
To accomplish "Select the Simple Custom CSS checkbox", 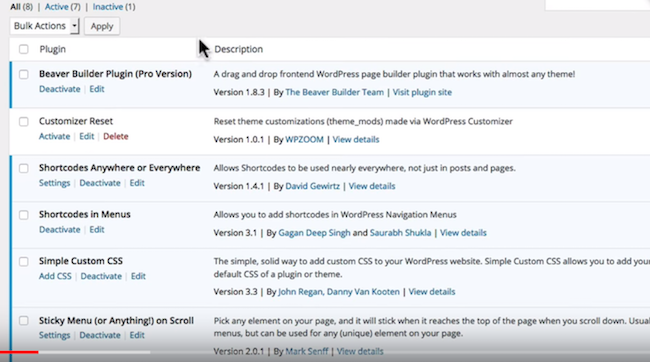I will pos(24,262).
